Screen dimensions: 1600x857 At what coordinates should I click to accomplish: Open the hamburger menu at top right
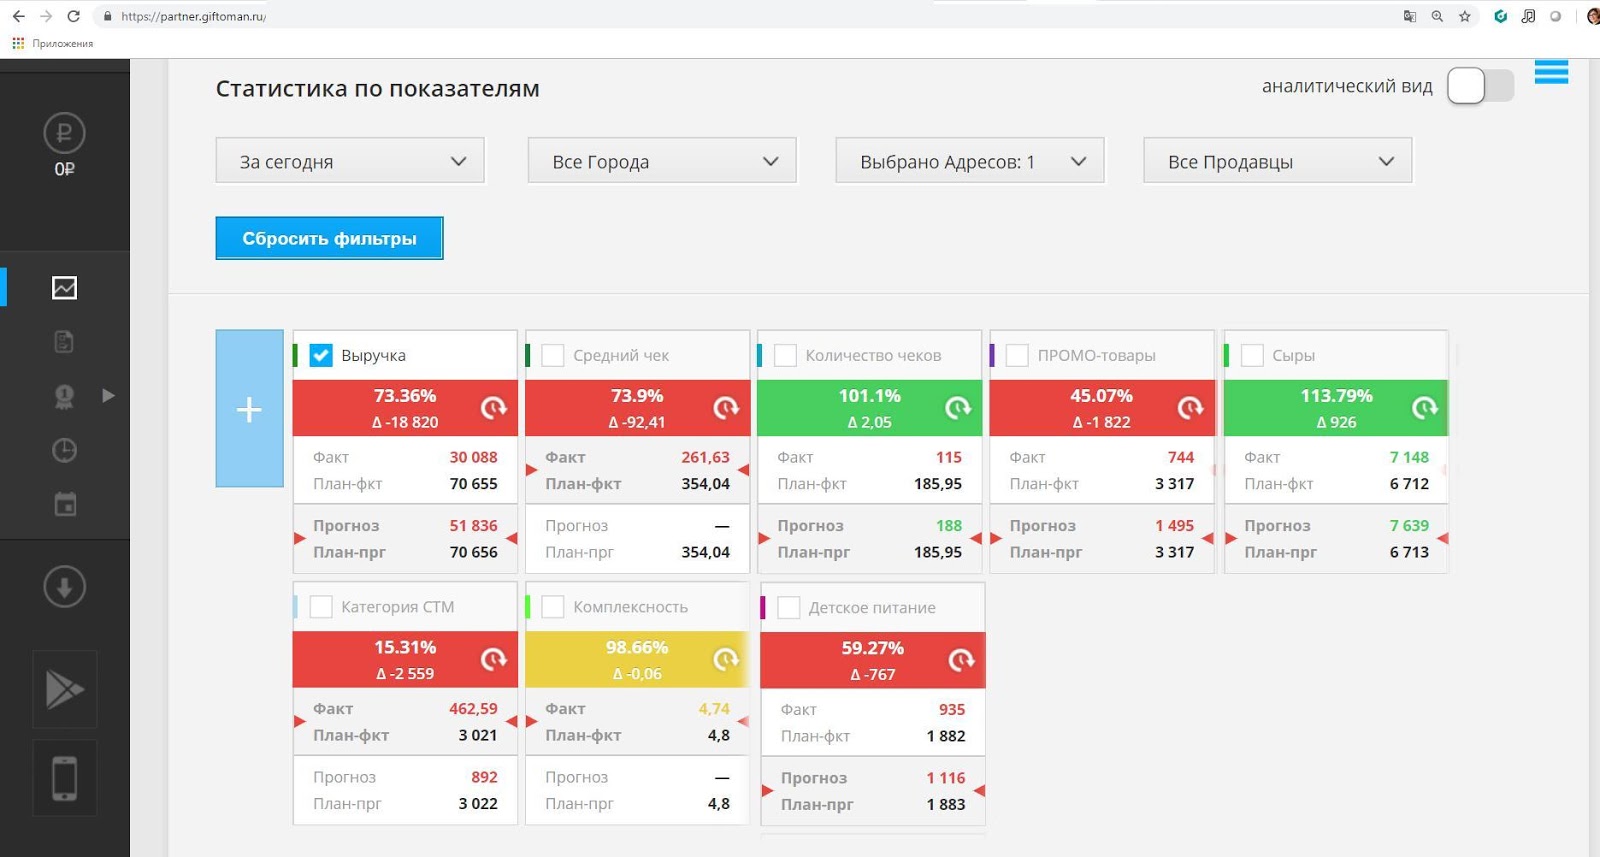point(1551,72)
